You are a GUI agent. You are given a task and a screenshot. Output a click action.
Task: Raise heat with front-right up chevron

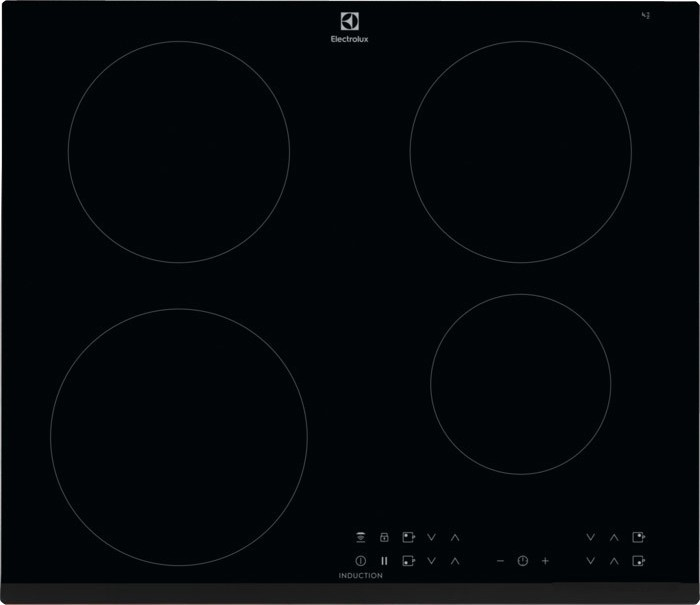tap(614, 561)
